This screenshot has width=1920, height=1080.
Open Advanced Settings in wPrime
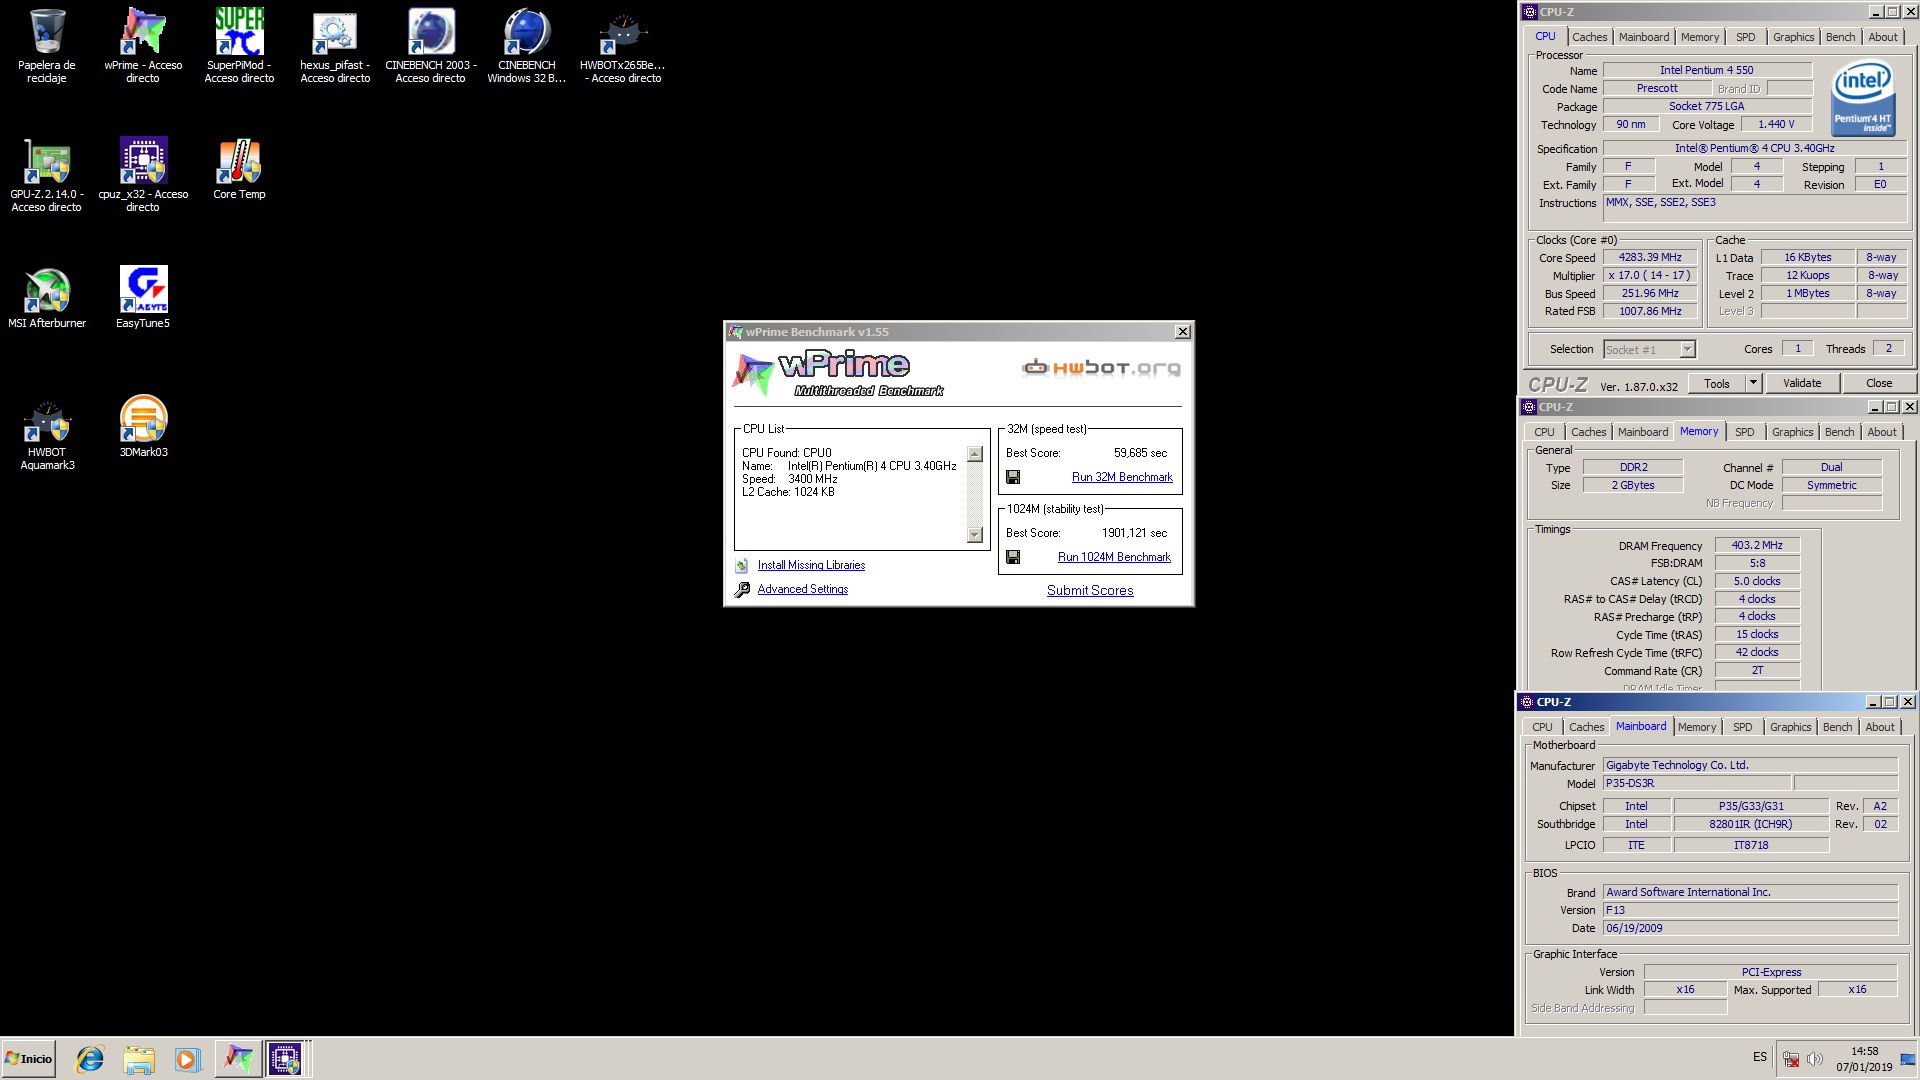coord(802,589)
